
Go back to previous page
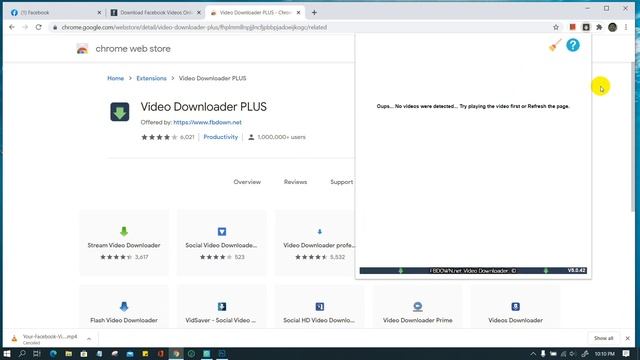click(x=12, y=27)
